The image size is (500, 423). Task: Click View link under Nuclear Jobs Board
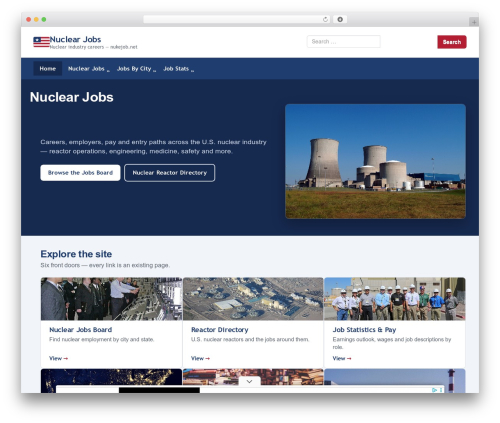pos(59,358)
